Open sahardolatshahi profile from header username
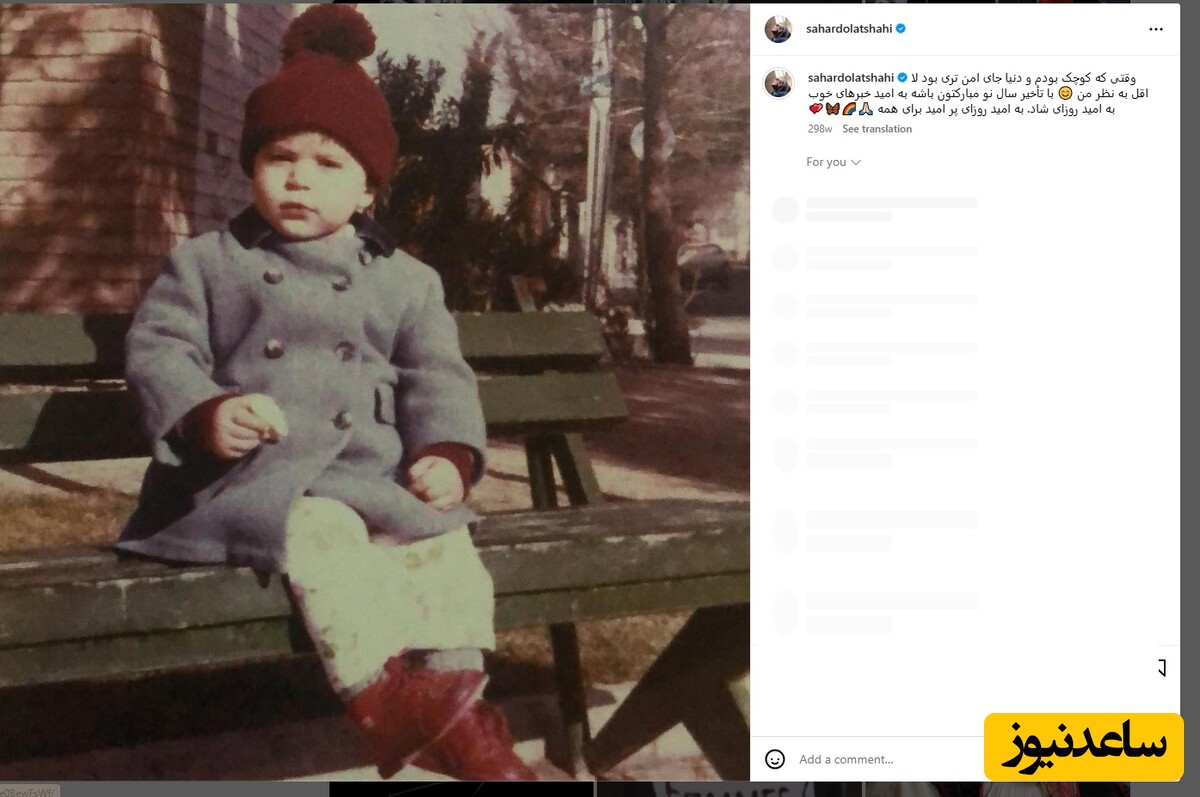1200x797 pixels. pos(849,29)
